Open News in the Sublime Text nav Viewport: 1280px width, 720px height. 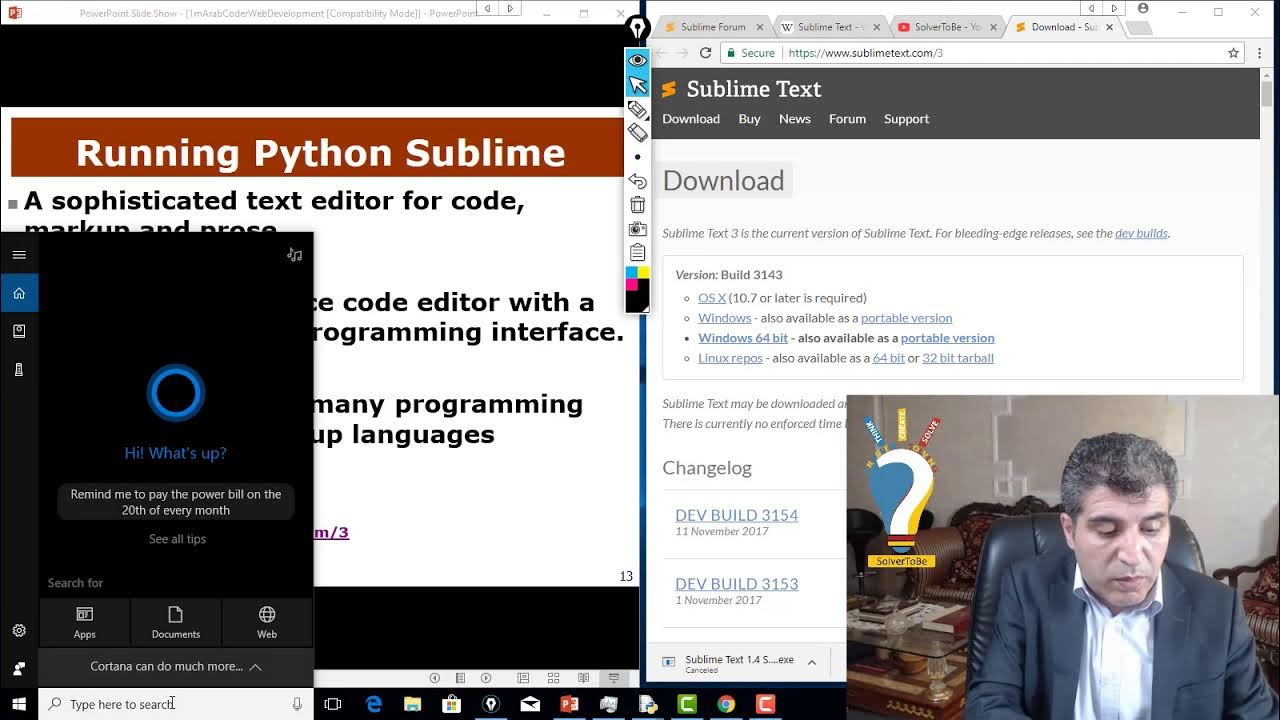(x=795, y=118)
